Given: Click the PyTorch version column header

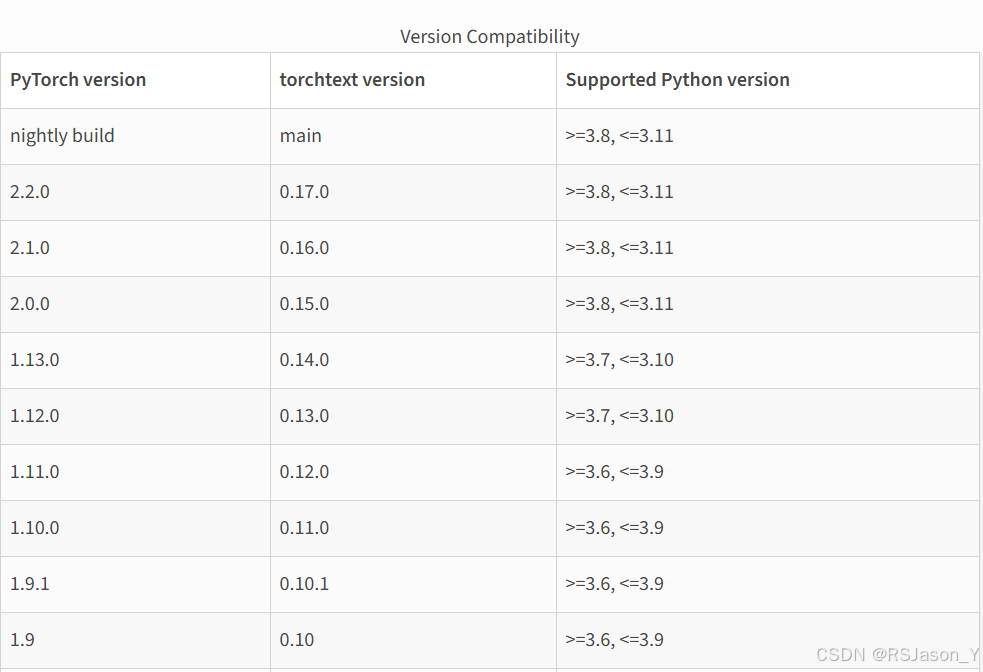Looking at the screenshot, I should pyautogui.click(x=78, y=80).
